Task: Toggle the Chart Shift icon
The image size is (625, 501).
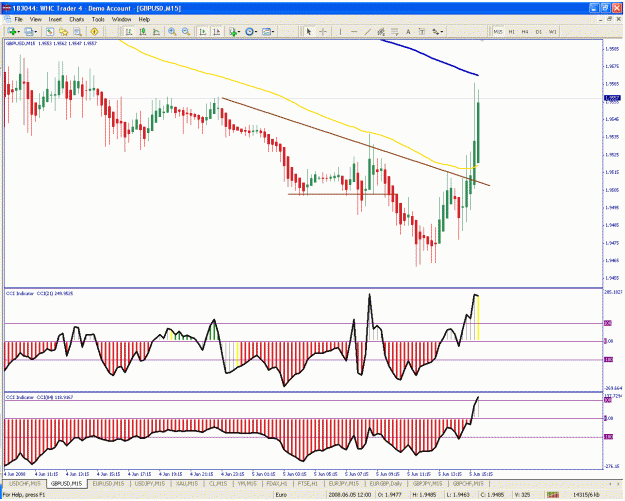Action: [216, 31]
